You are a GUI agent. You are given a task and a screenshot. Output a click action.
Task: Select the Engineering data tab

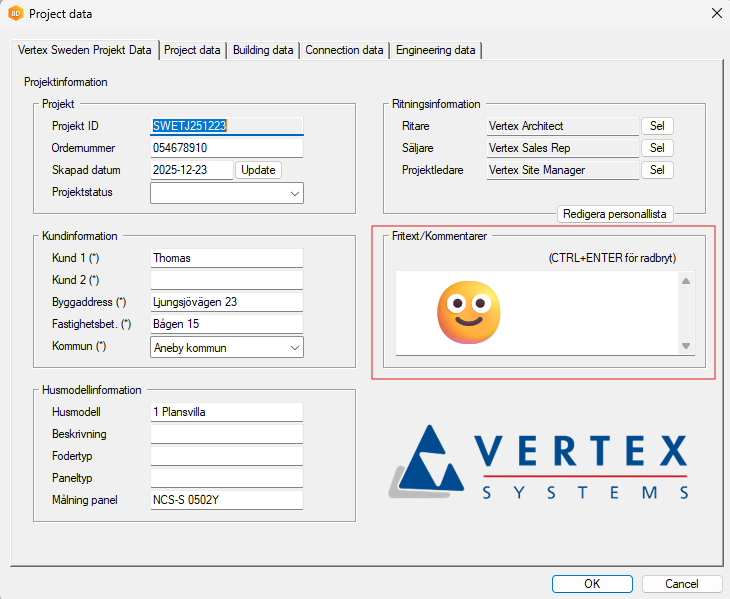point(436,50)
